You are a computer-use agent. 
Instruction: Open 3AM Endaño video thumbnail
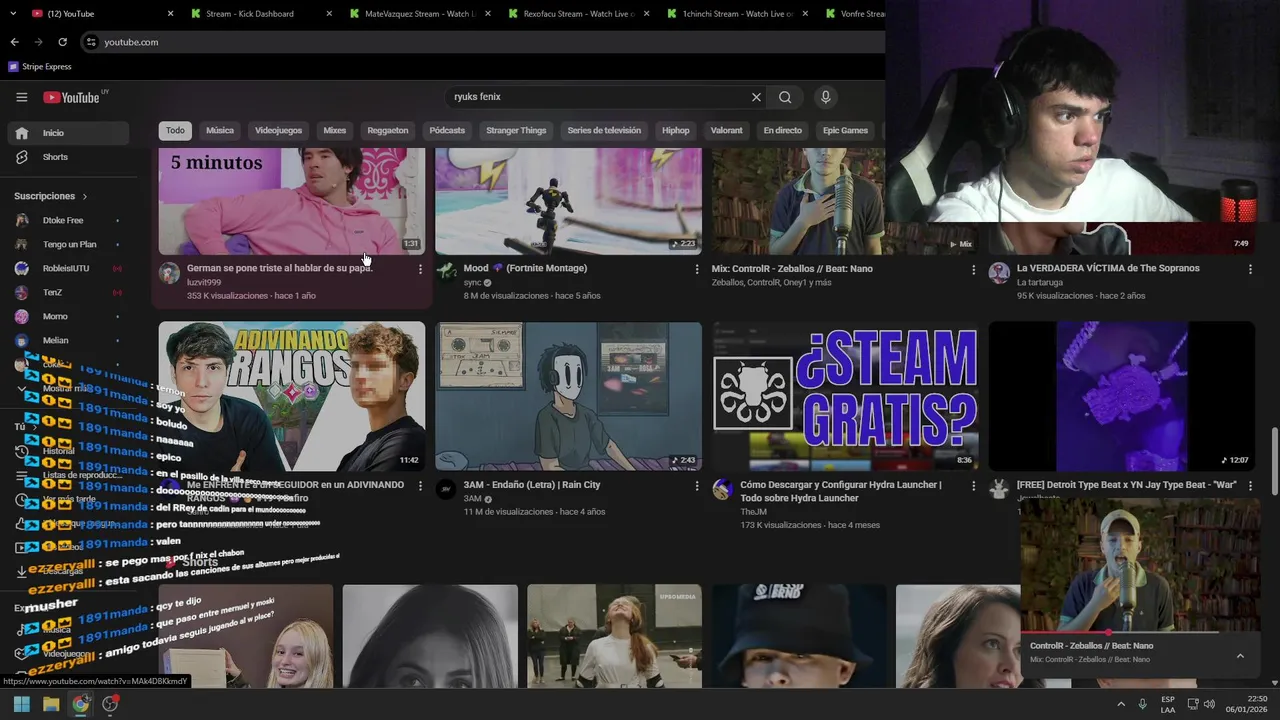pyautogui.click(x=568, y=396)
